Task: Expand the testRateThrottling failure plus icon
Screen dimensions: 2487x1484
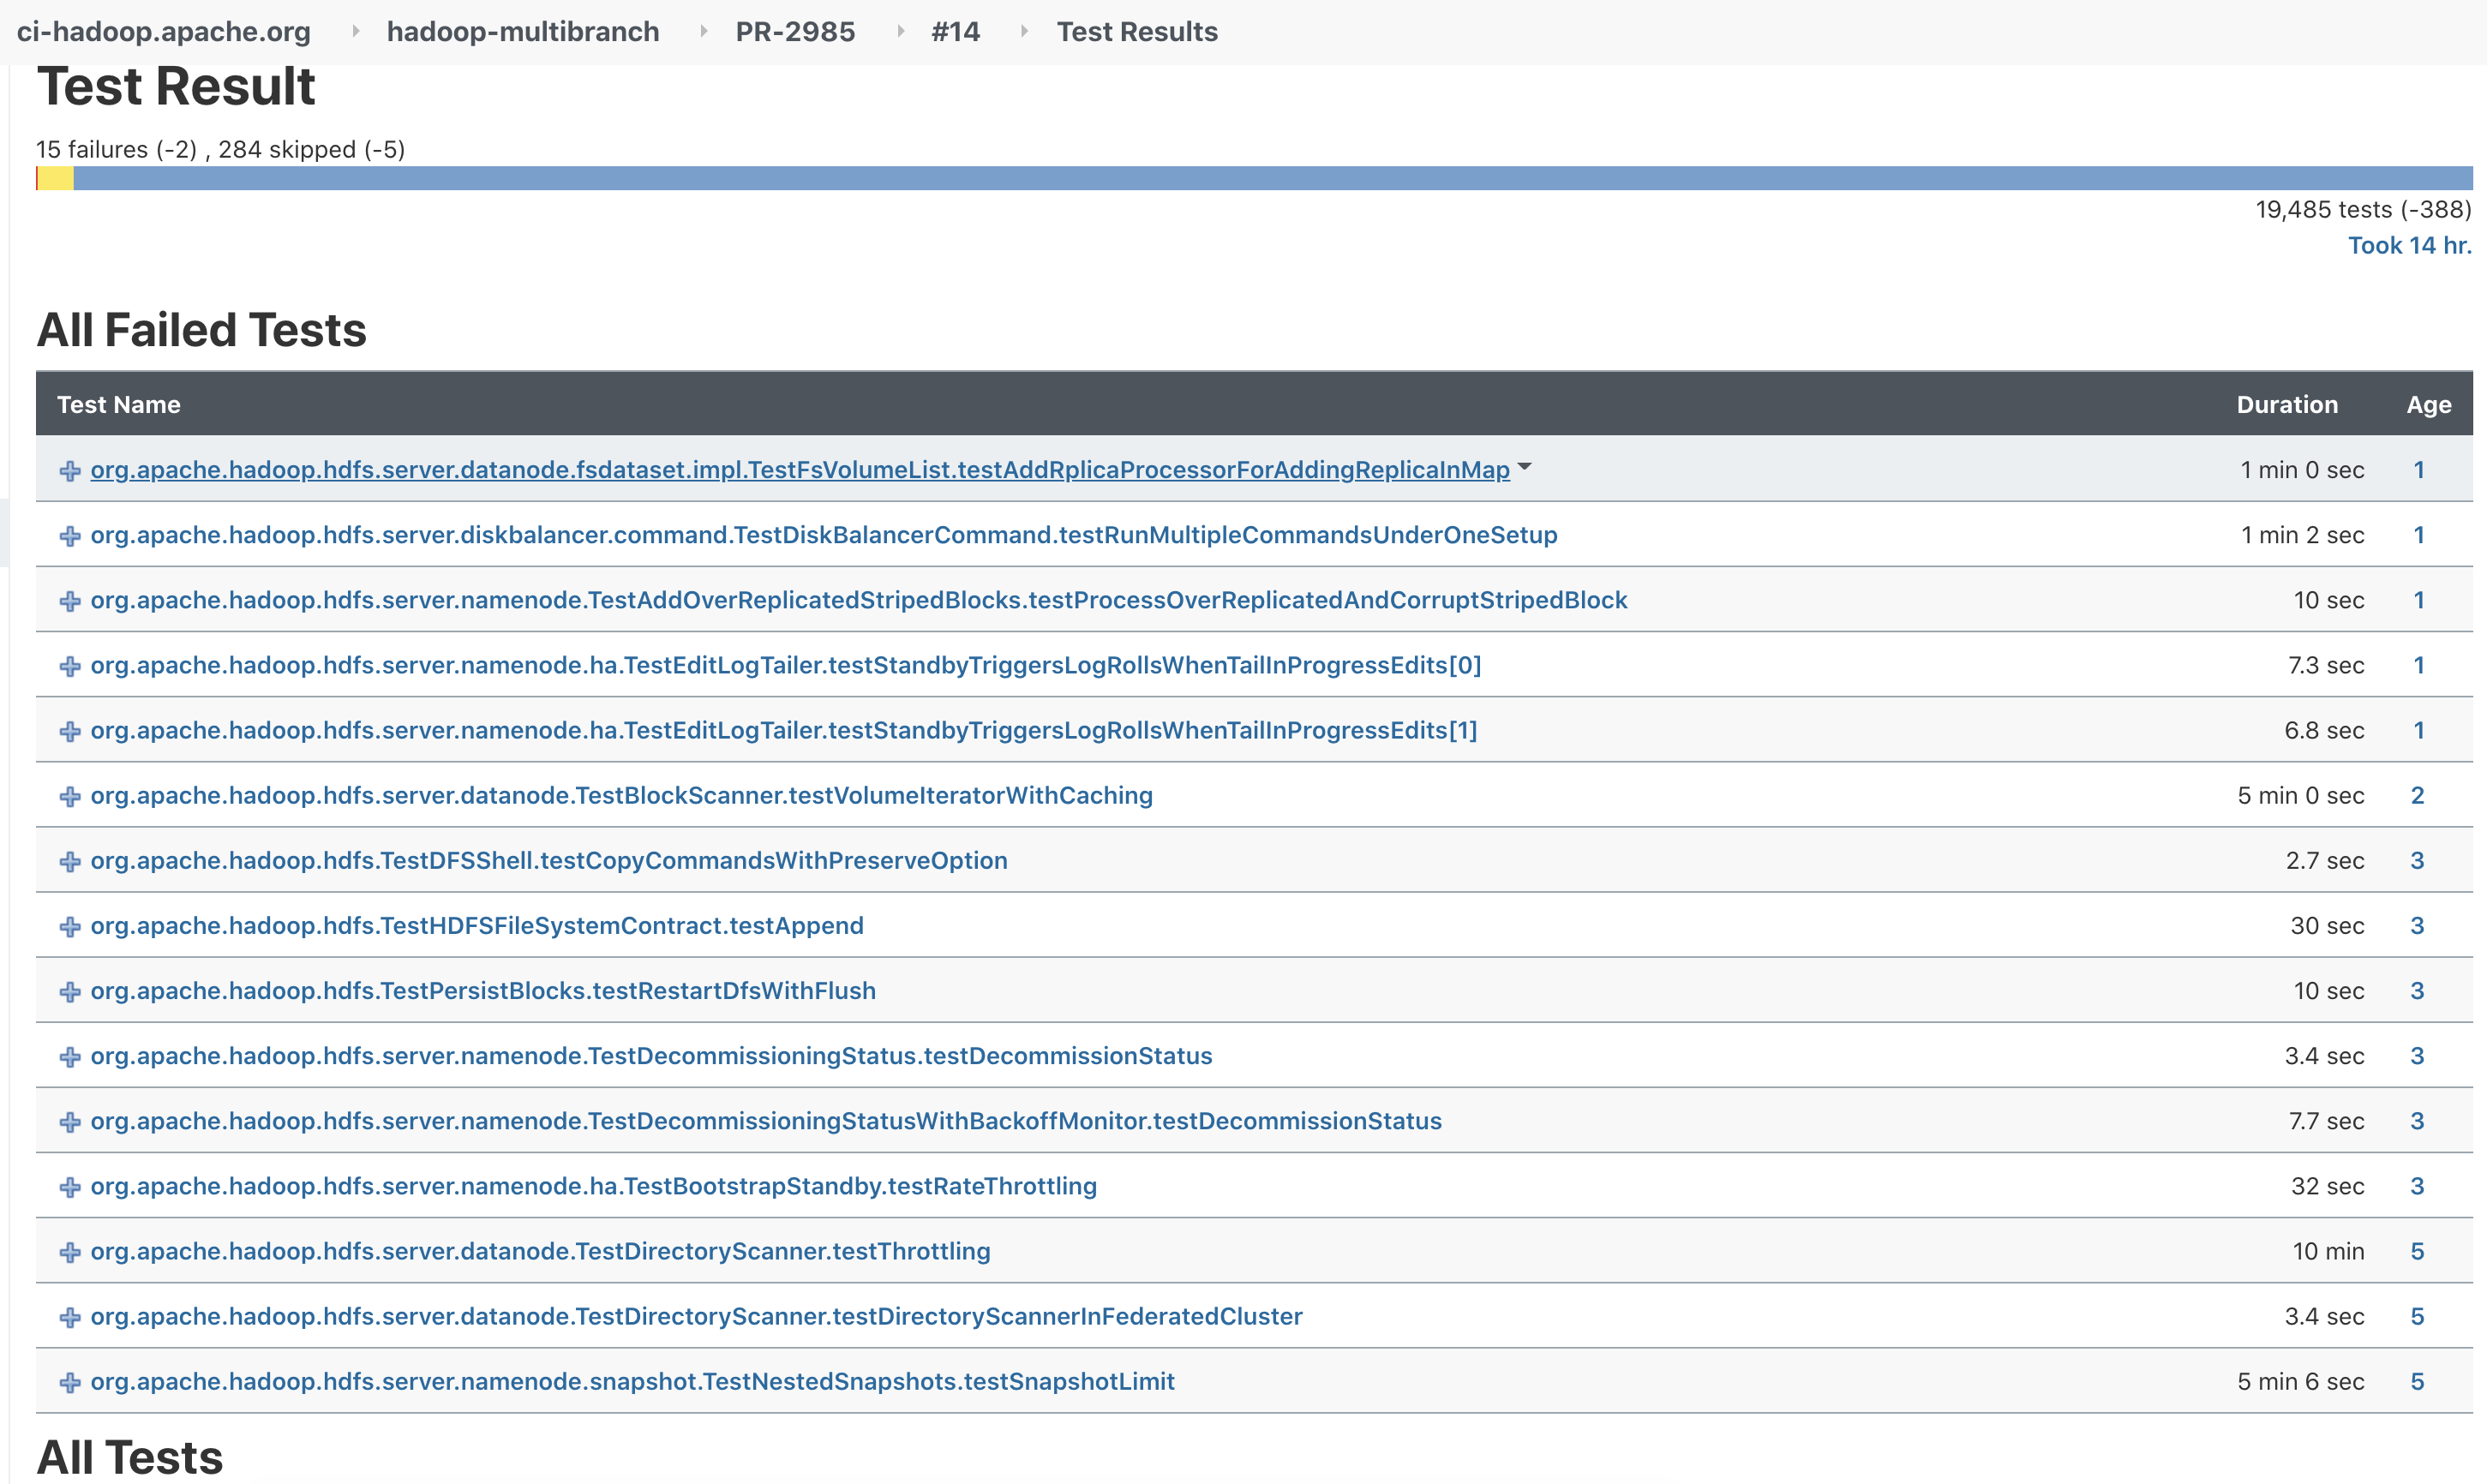Action: click(x=70, y=1187)
